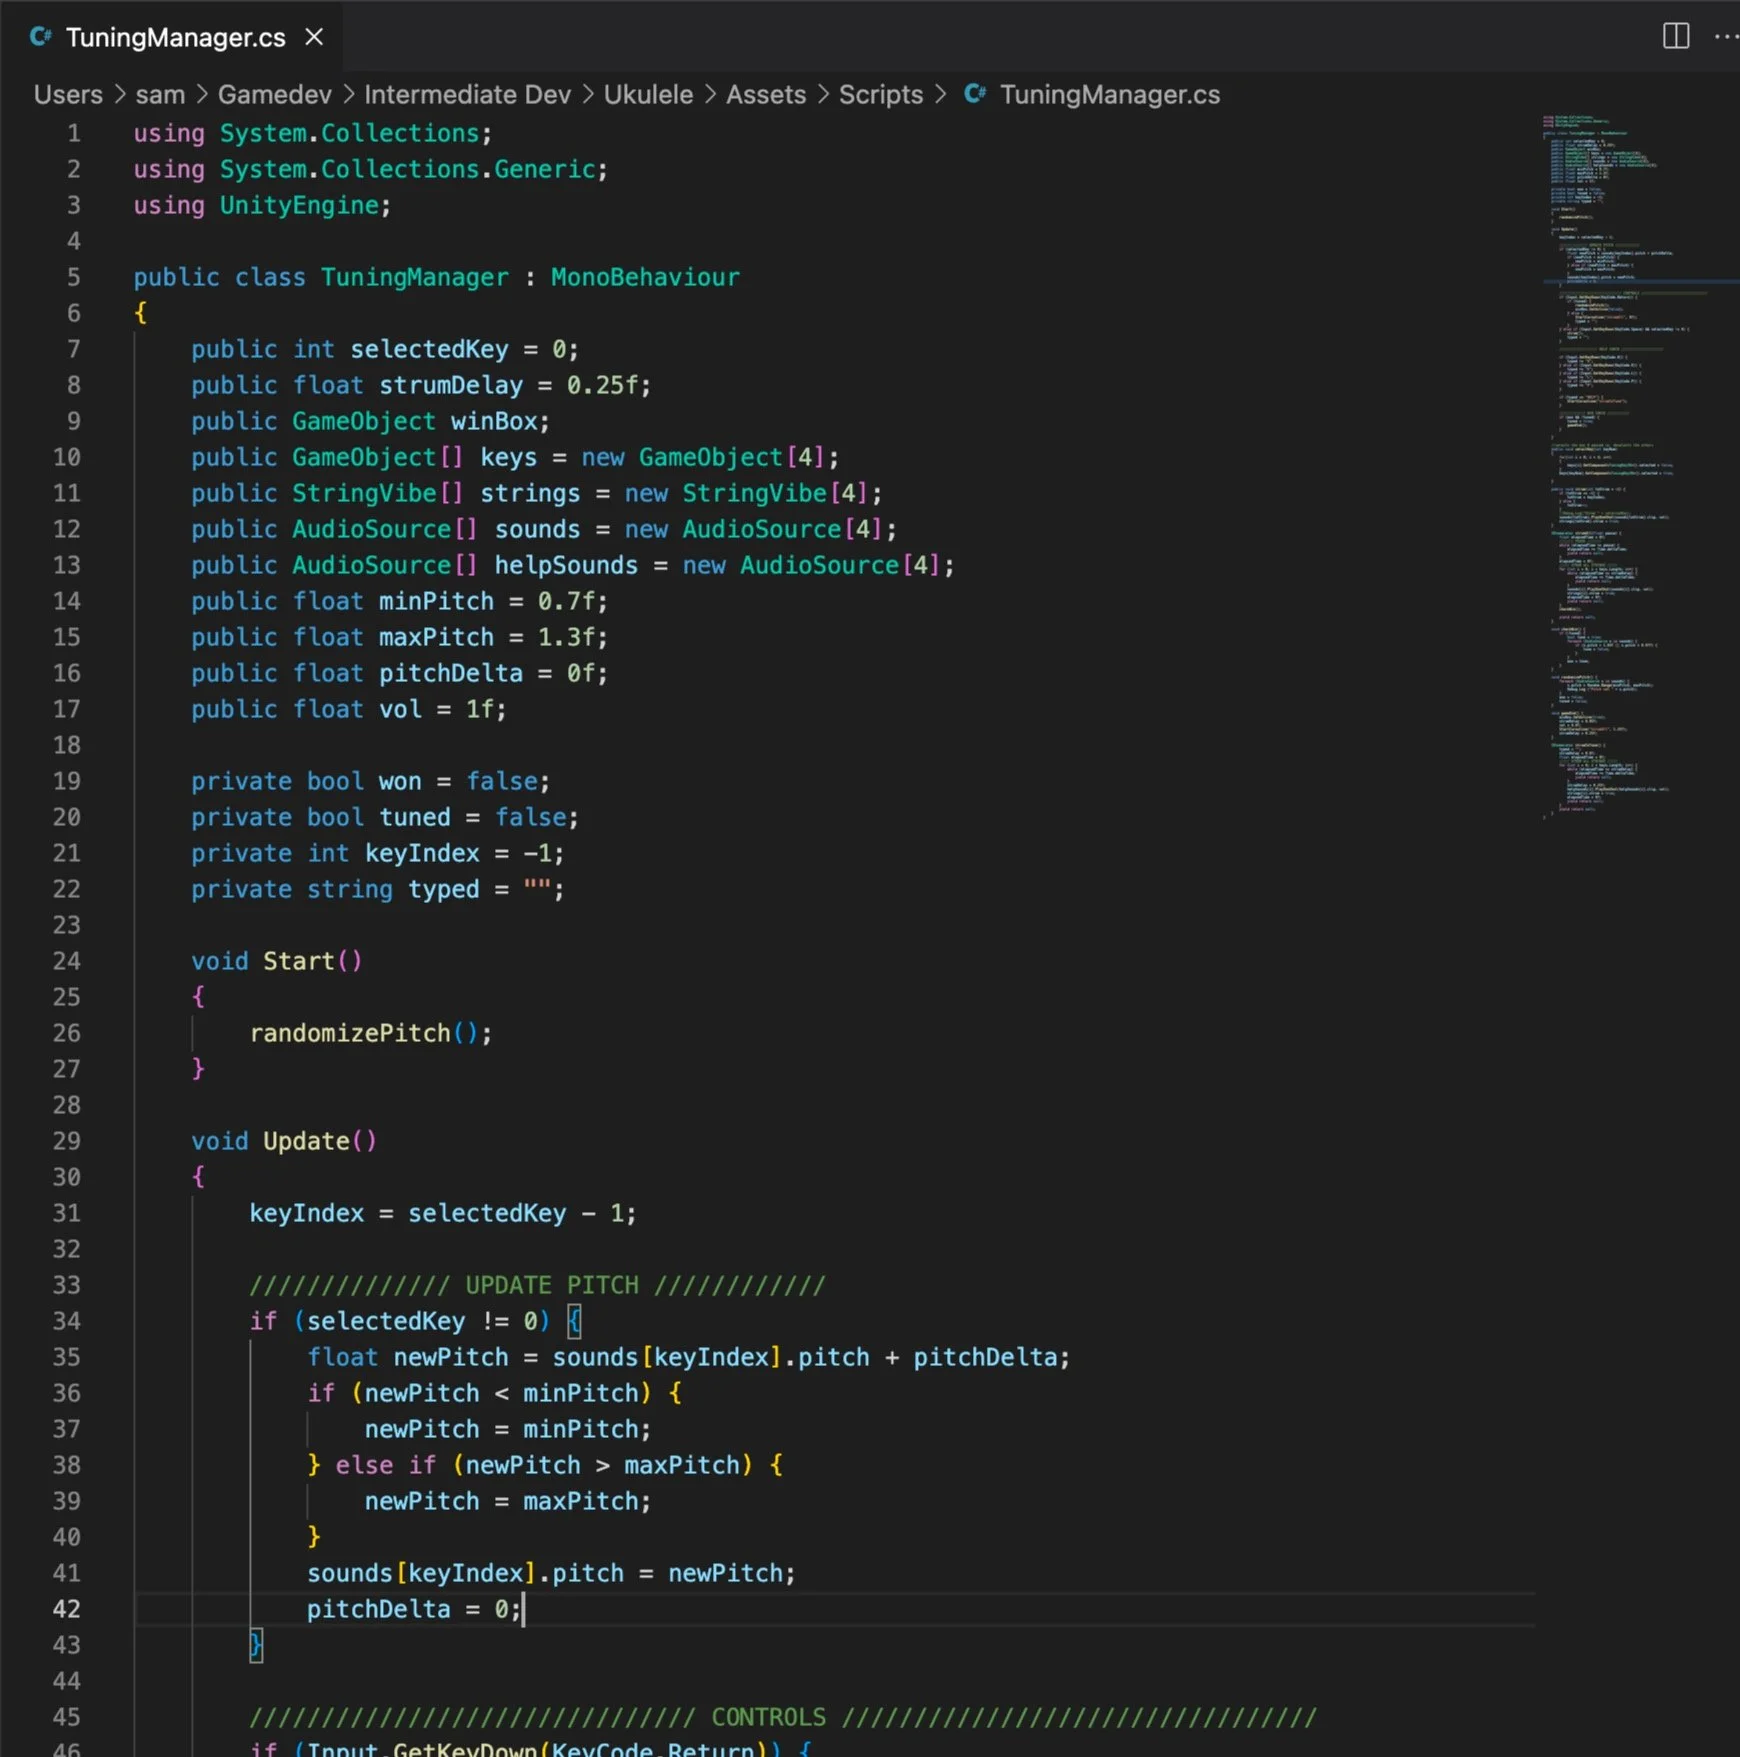Open the More Actions ellipsis menu
This screenshot has width=1740, height=1757.
[x=1726, y=36]
